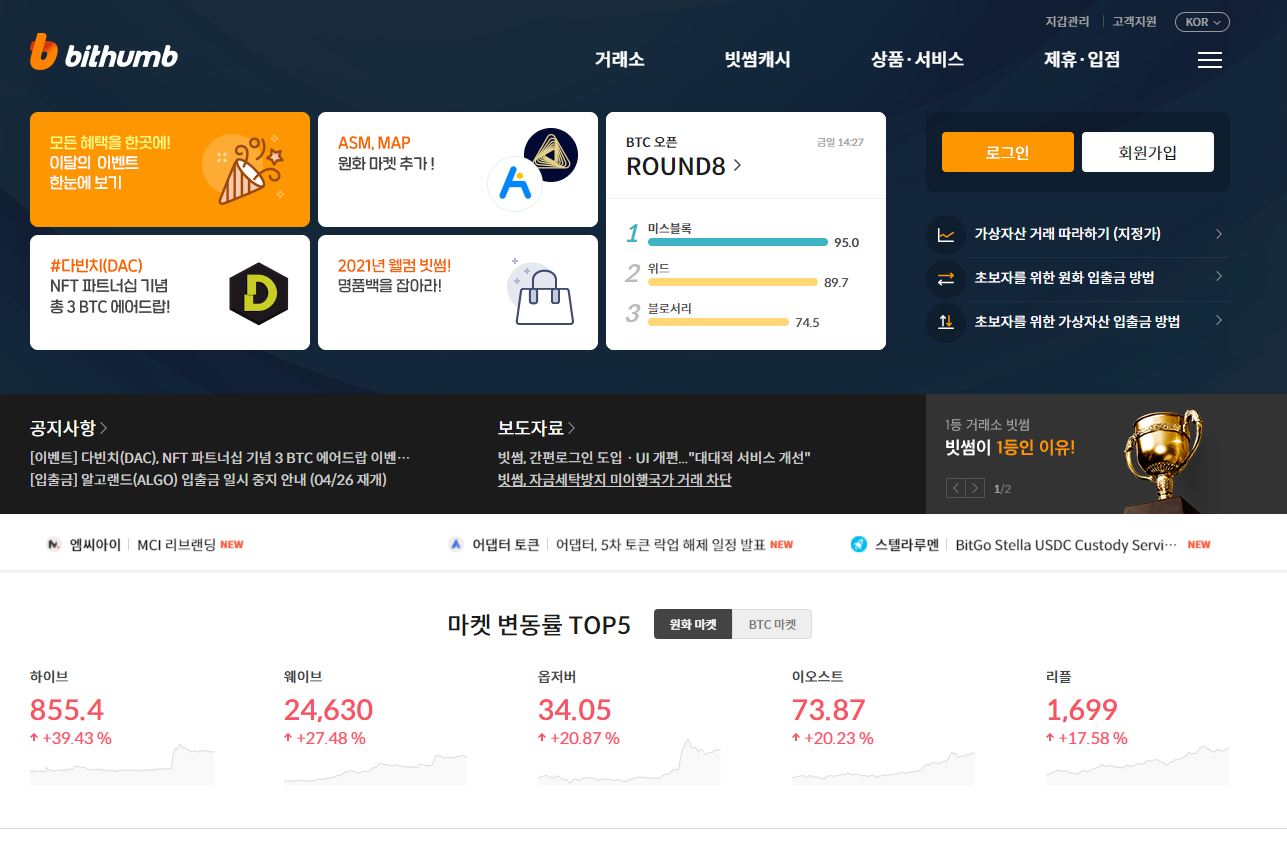Viewport: 1287px width, 845px height.
Task: Go to next banner slide arrow
Action: [975, 488]
